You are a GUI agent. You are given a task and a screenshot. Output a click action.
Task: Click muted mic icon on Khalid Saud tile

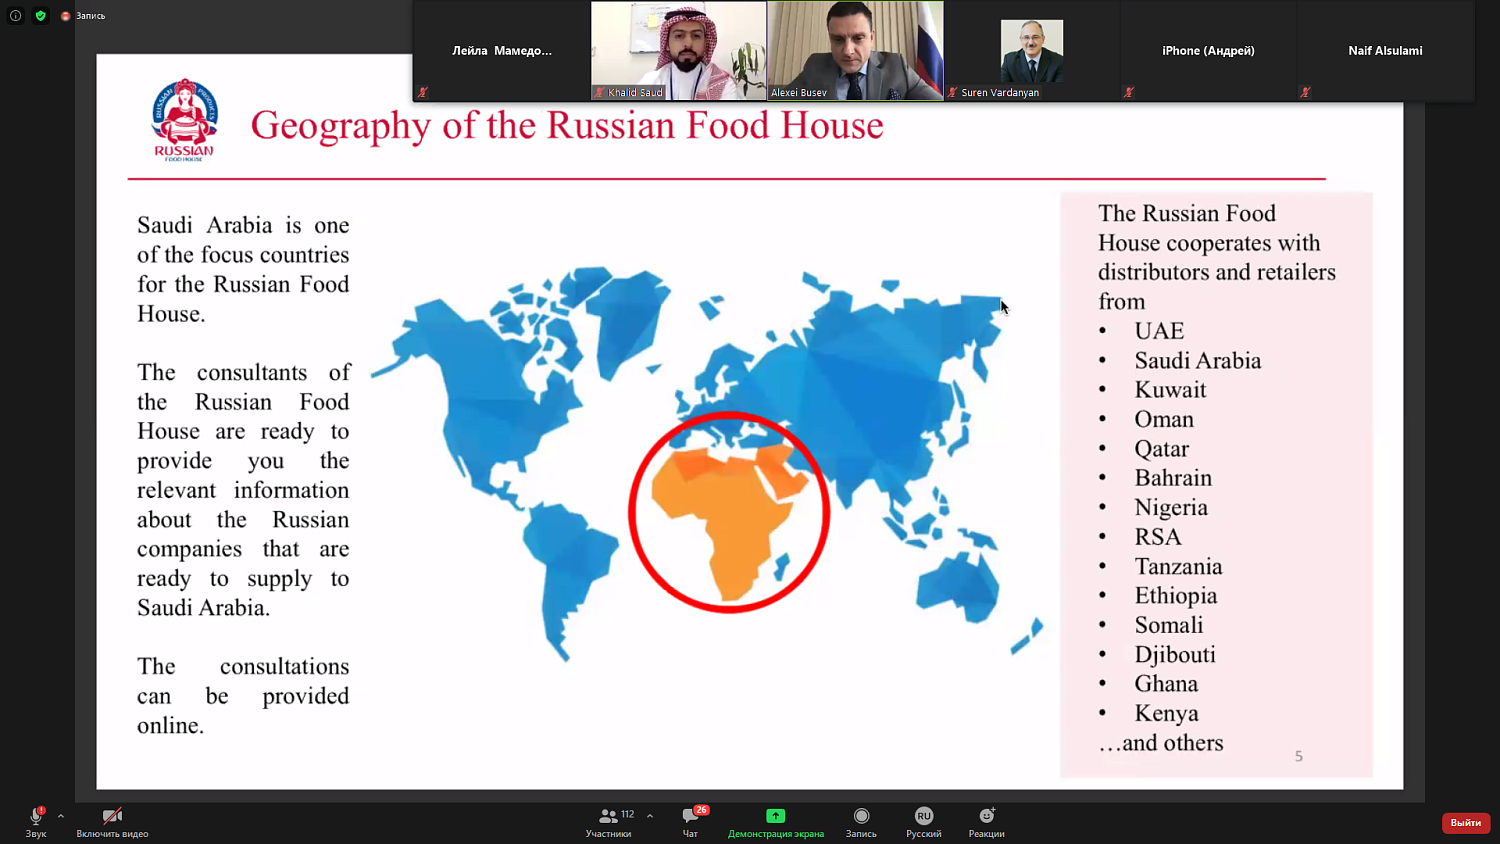coord(600,92)
